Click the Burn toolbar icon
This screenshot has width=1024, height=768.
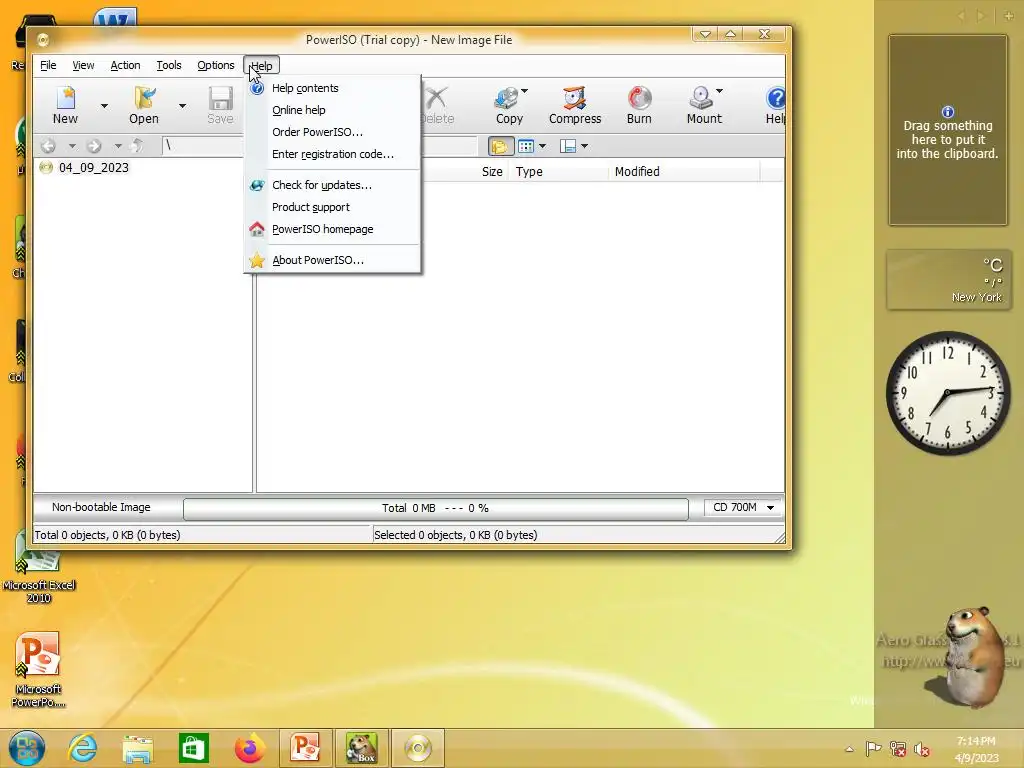point(639,104)
